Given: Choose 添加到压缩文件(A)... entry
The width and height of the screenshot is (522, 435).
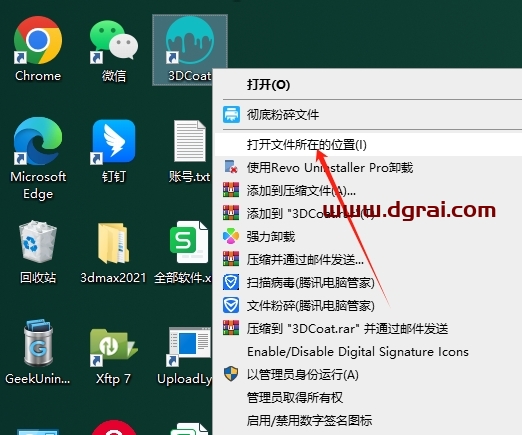Looking at the screenshot, I should click(368, 190).
